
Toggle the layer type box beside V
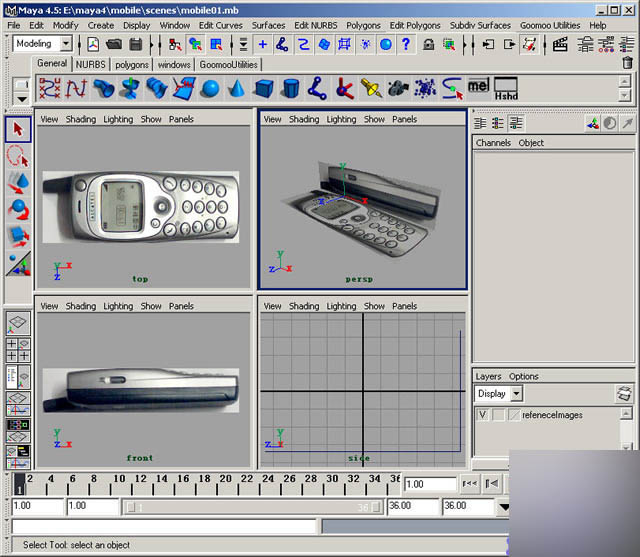coord(498,415)
